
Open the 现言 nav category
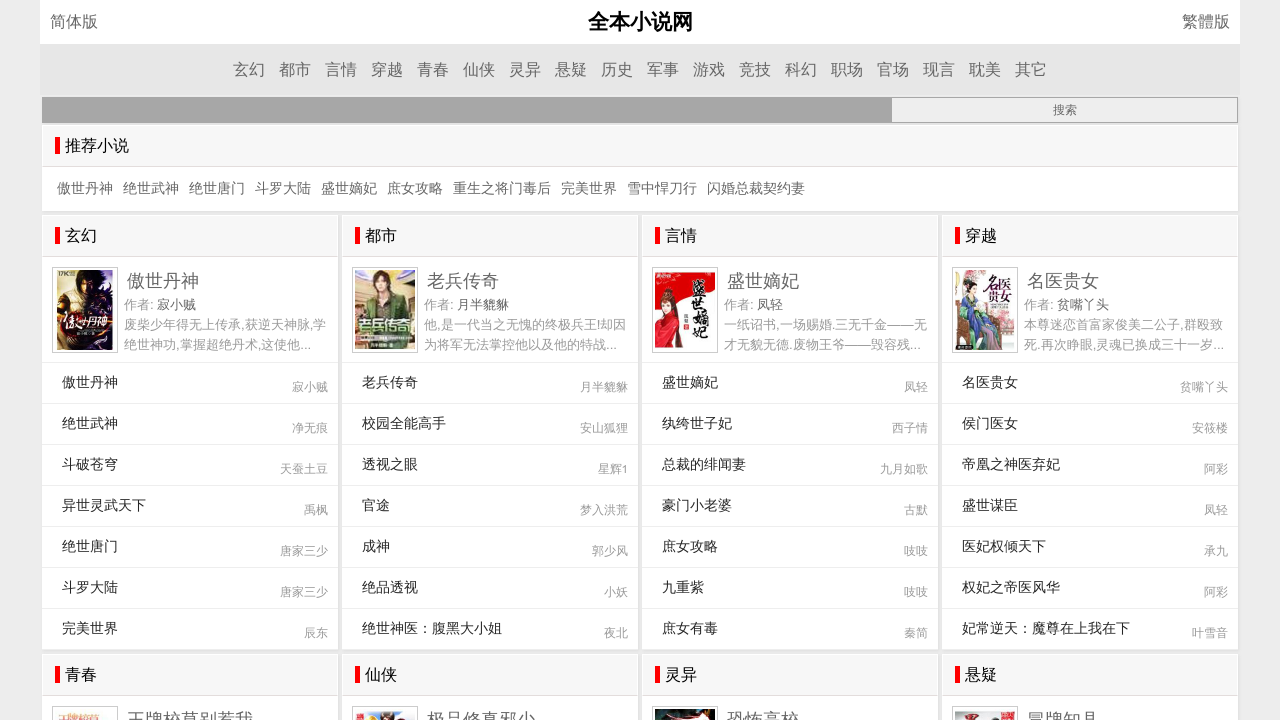939,70
